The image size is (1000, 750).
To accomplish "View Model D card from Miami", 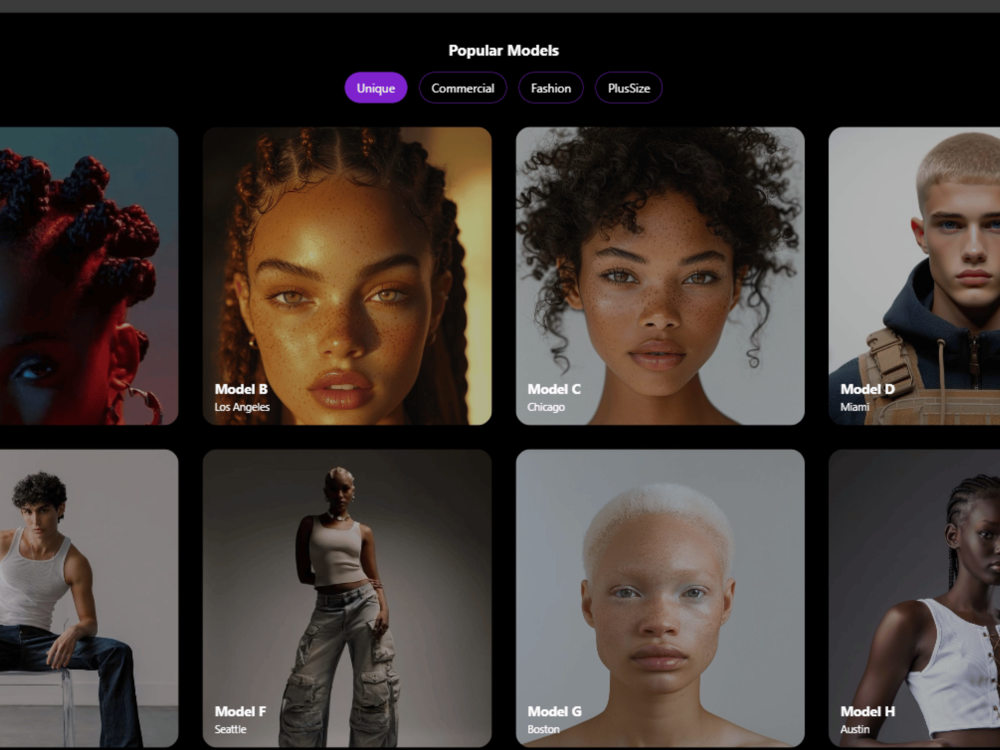I will [914, 276].
